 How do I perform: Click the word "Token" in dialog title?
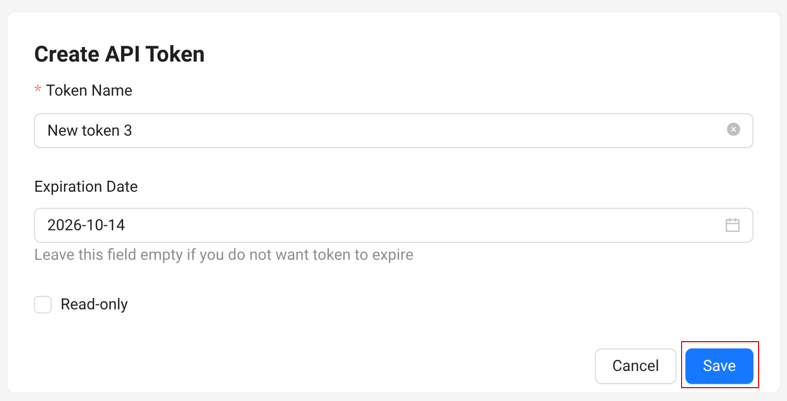[x=174, y=54]
